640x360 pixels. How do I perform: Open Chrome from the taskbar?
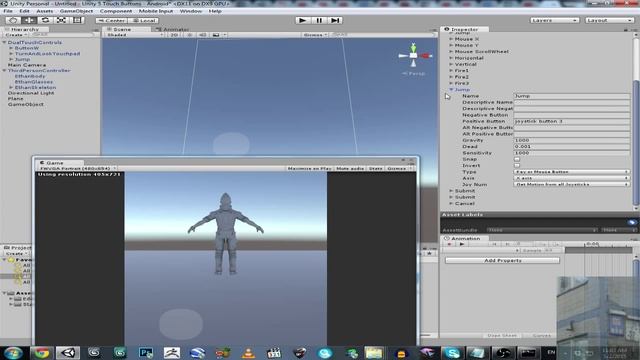[x=41, y=353]
